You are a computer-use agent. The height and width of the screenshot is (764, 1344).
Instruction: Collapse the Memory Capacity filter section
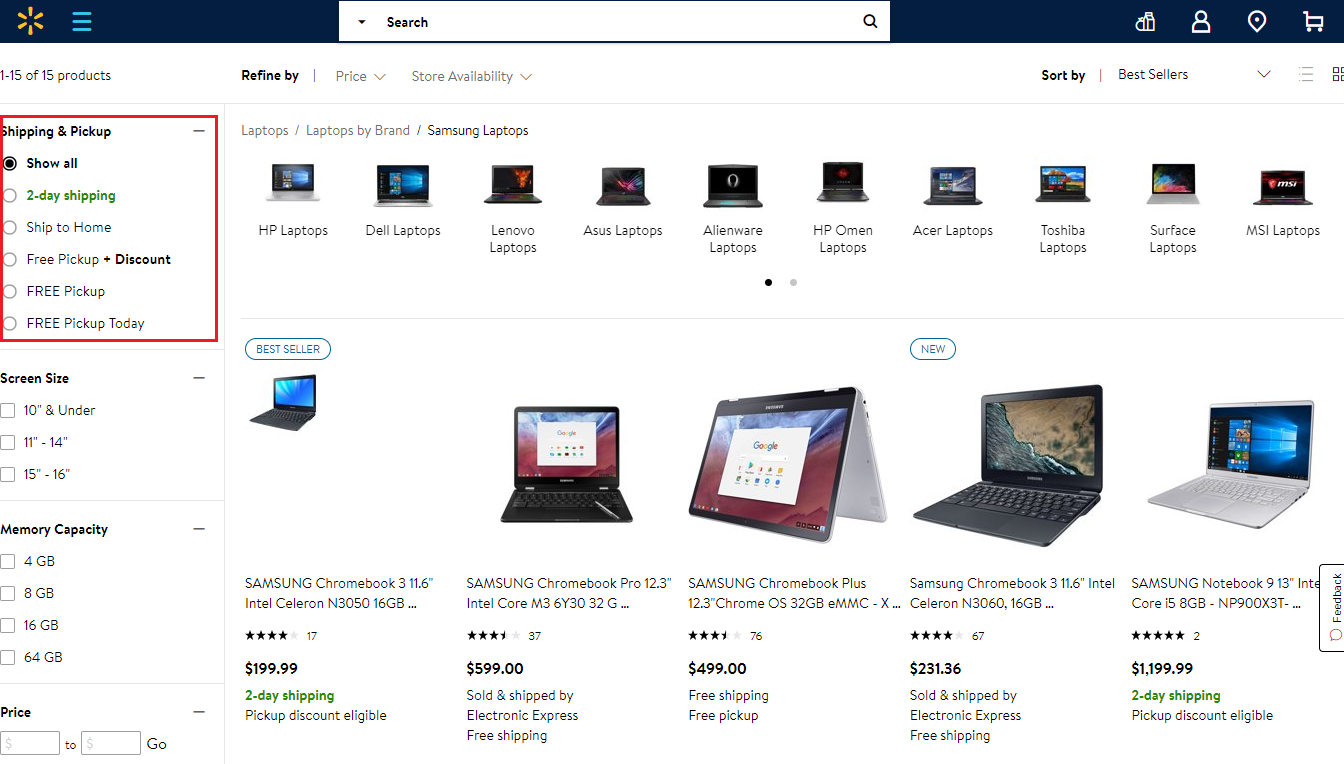point(199,529)
